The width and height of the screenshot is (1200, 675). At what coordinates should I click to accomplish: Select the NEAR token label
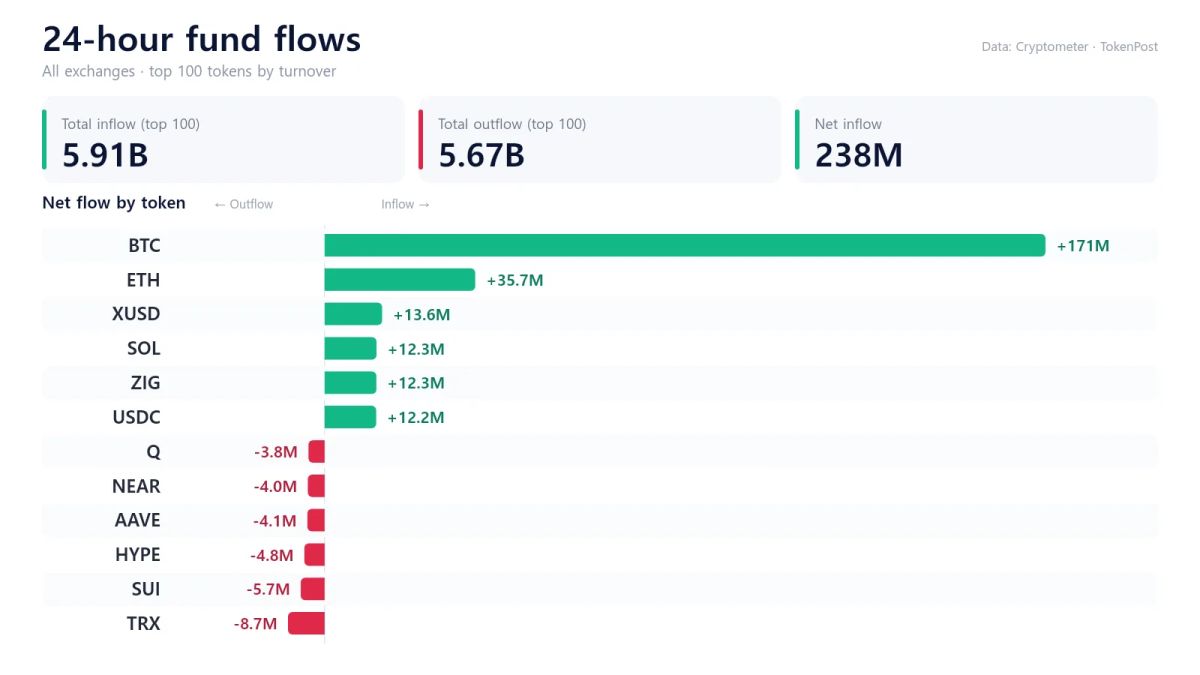136,486
